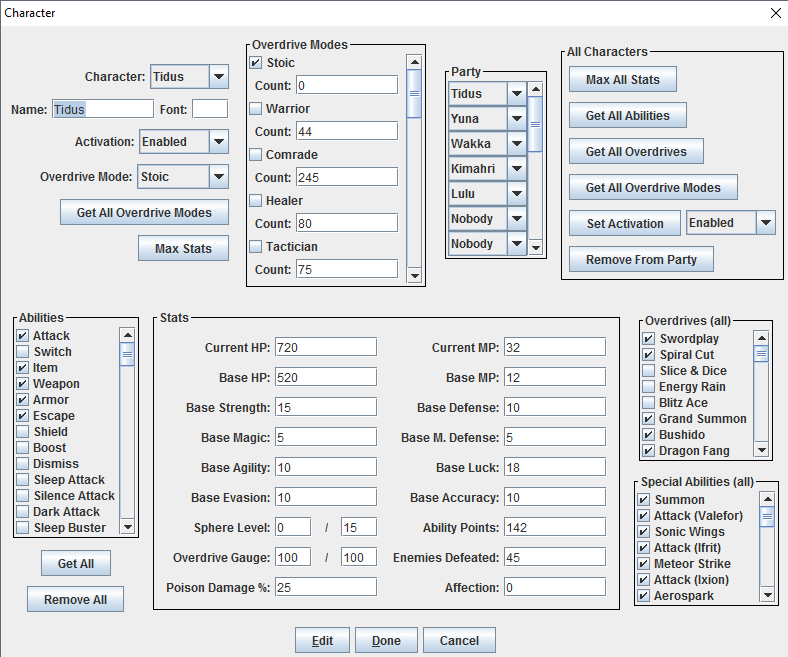The height and width of the screenshot is (657, 788).
Task: Click the Enemies Defeated field
Action: 555,557
